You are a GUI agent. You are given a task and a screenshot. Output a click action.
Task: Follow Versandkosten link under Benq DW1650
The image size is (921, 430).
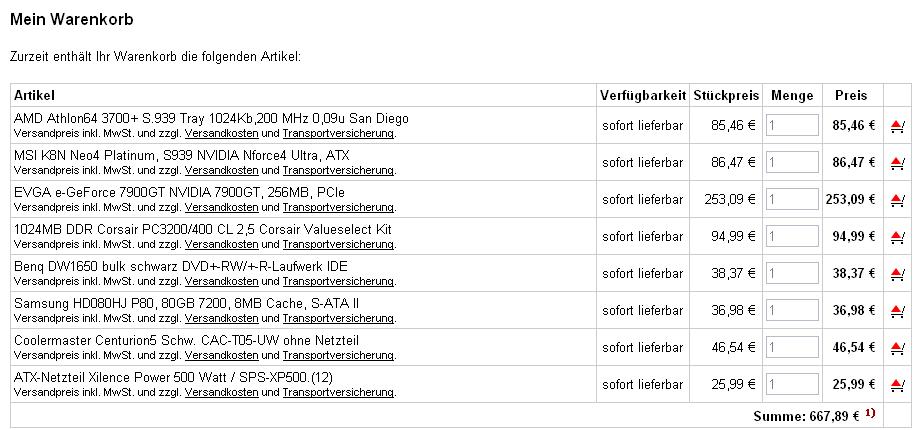pyautogui.click(x=221, y=281)
